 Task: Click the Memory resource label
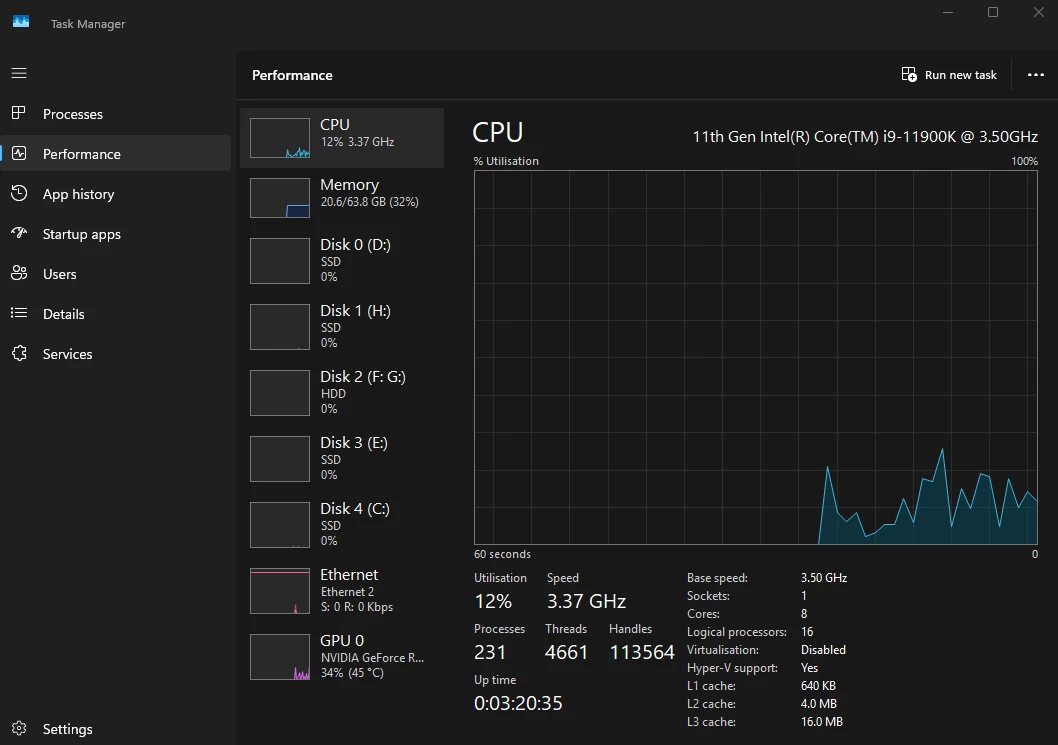point(350,185)
